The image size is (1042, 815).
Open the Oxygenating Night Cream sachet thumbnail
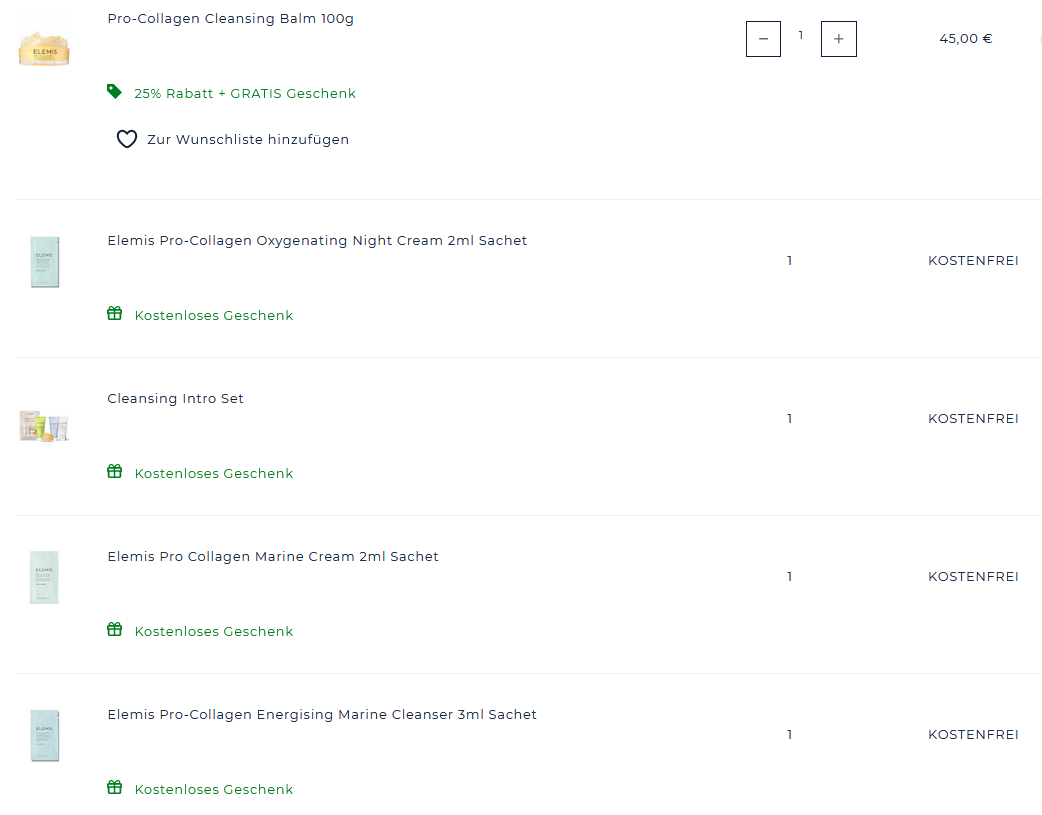click(x=44, y=262)
